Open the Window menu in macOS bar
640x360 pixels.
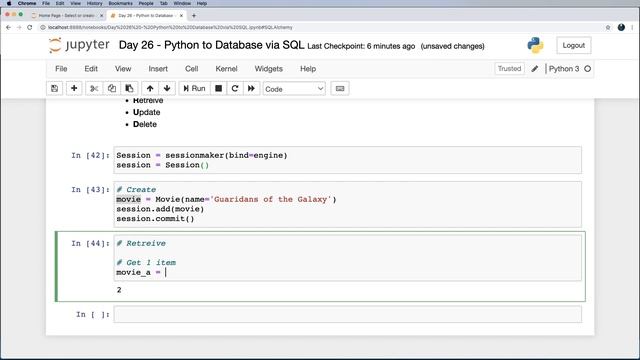(x=182, y=3)
